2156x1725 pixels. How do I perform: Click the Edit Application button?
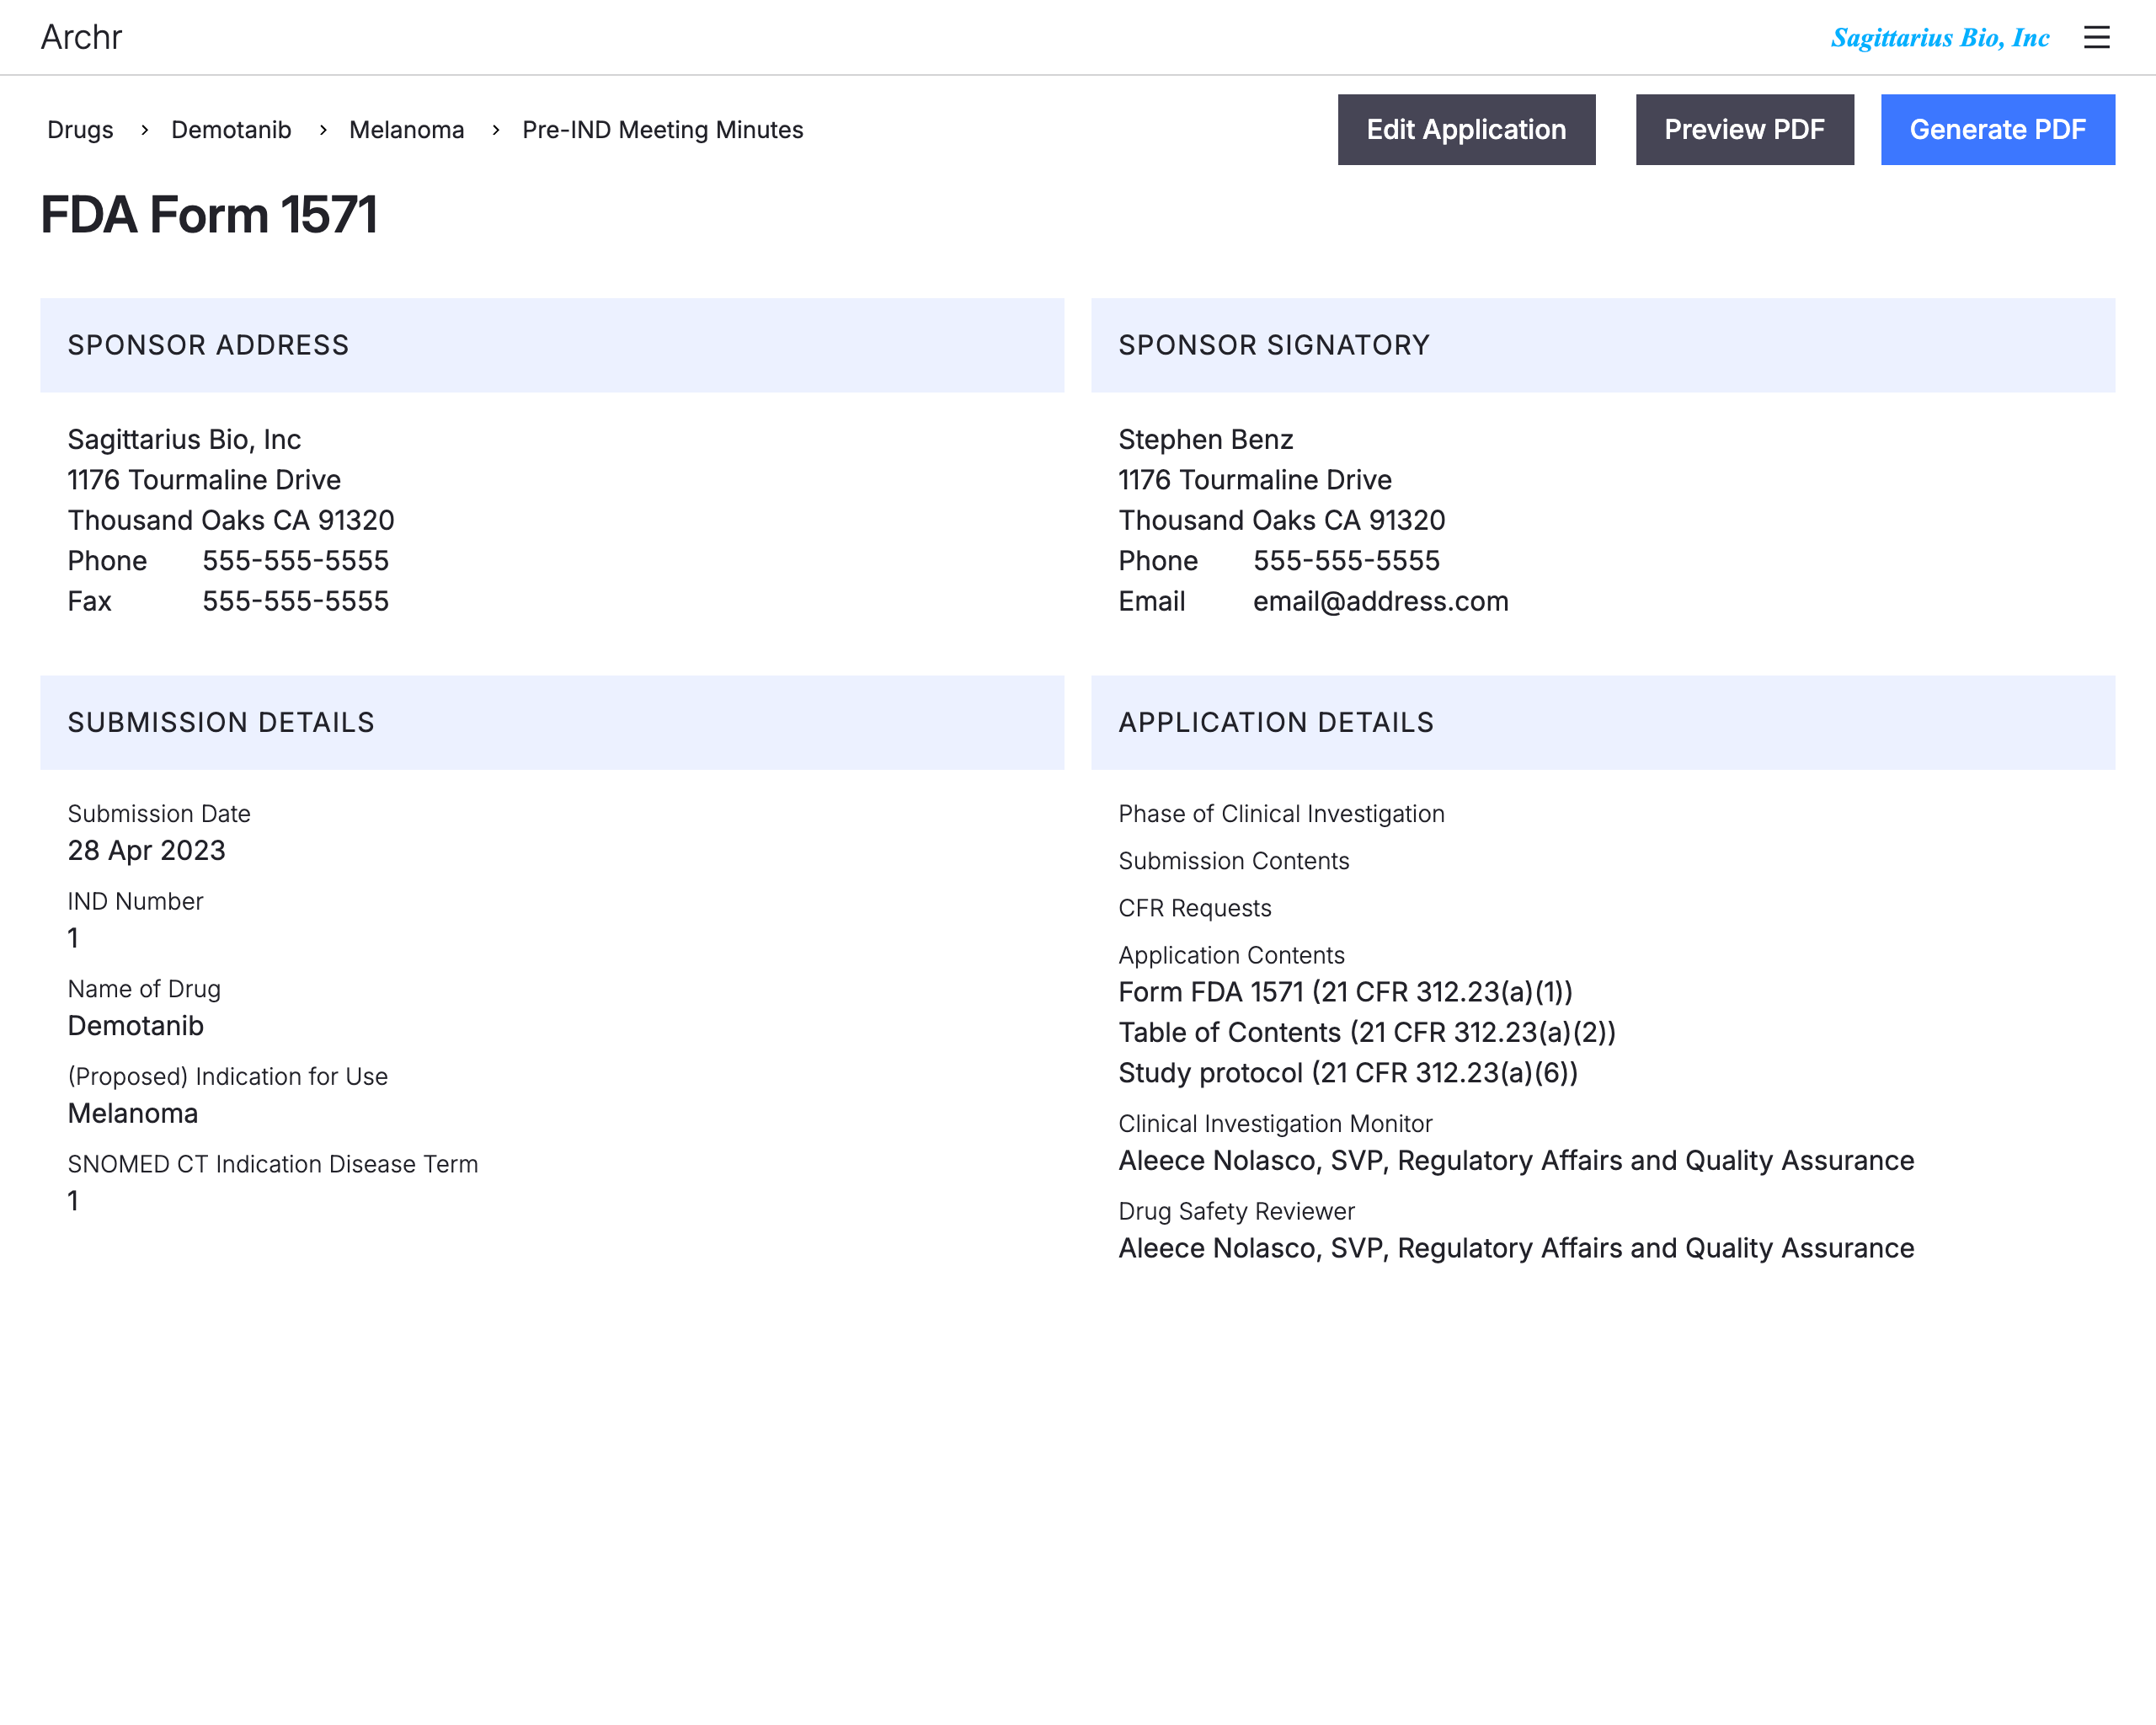[x=1465, y=129]
